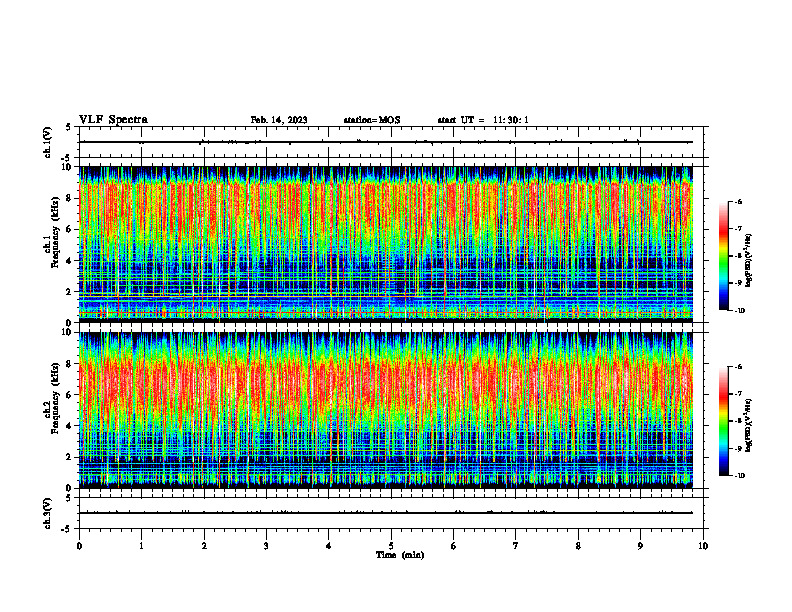
Task: Select the ch.1 "Frequency (kHz)" axis label
Action: [55, 232]
